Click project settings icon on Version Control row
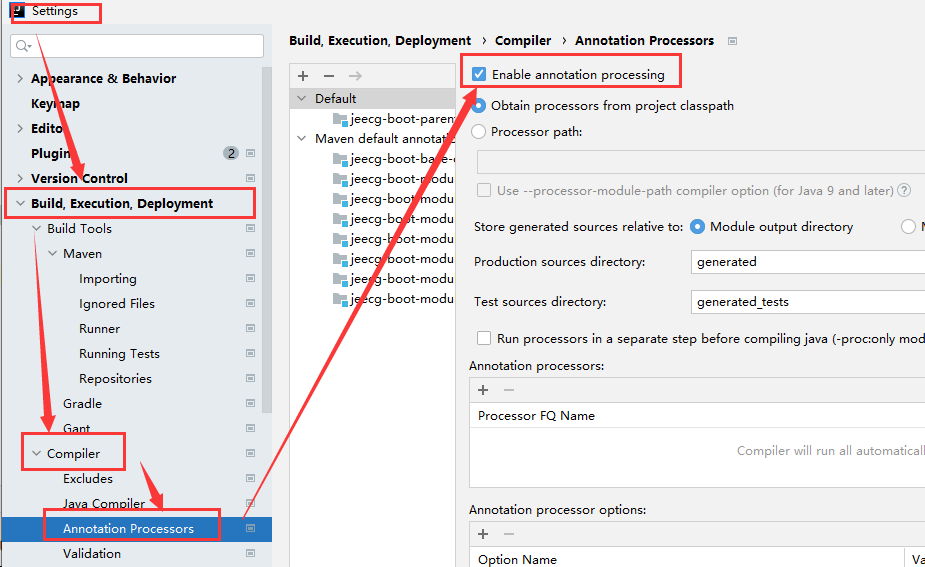Viewport: 925px width, 567px height. [251, 178]
